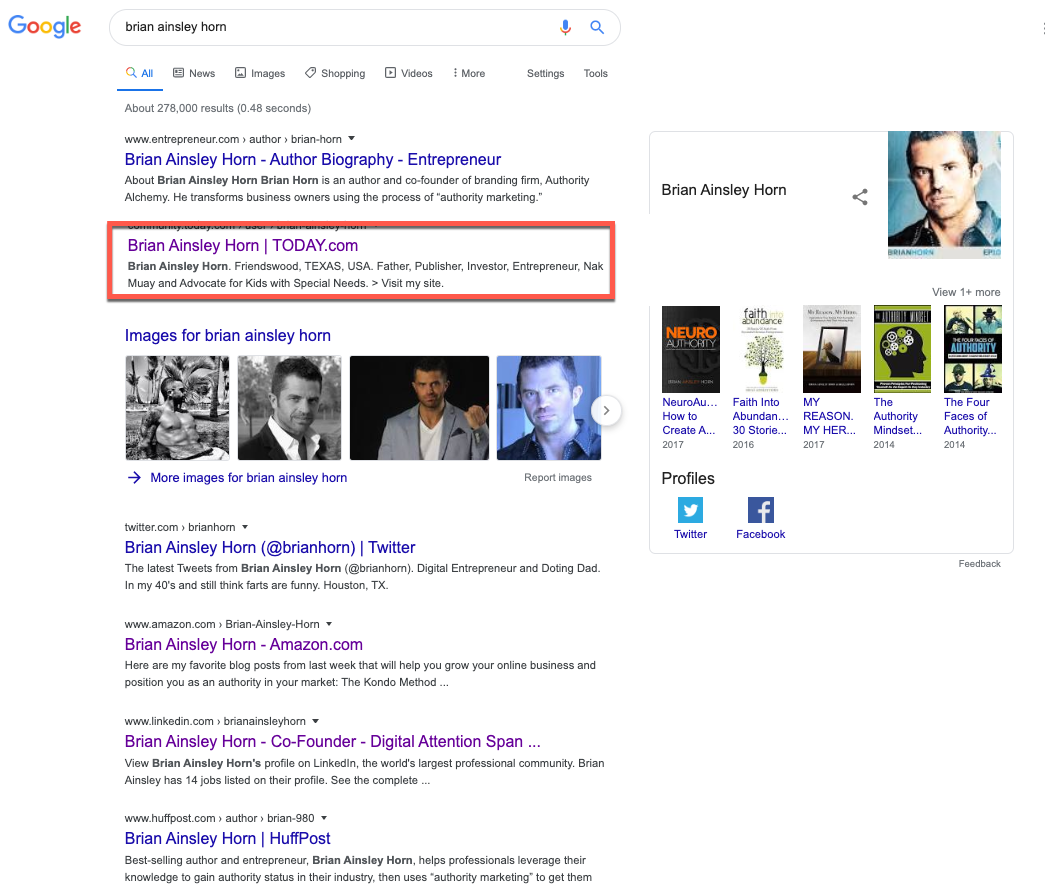Expand dropdown next to twitter.com URL
This screenshot has width=1045, height=885.
[x=245, y=527]
